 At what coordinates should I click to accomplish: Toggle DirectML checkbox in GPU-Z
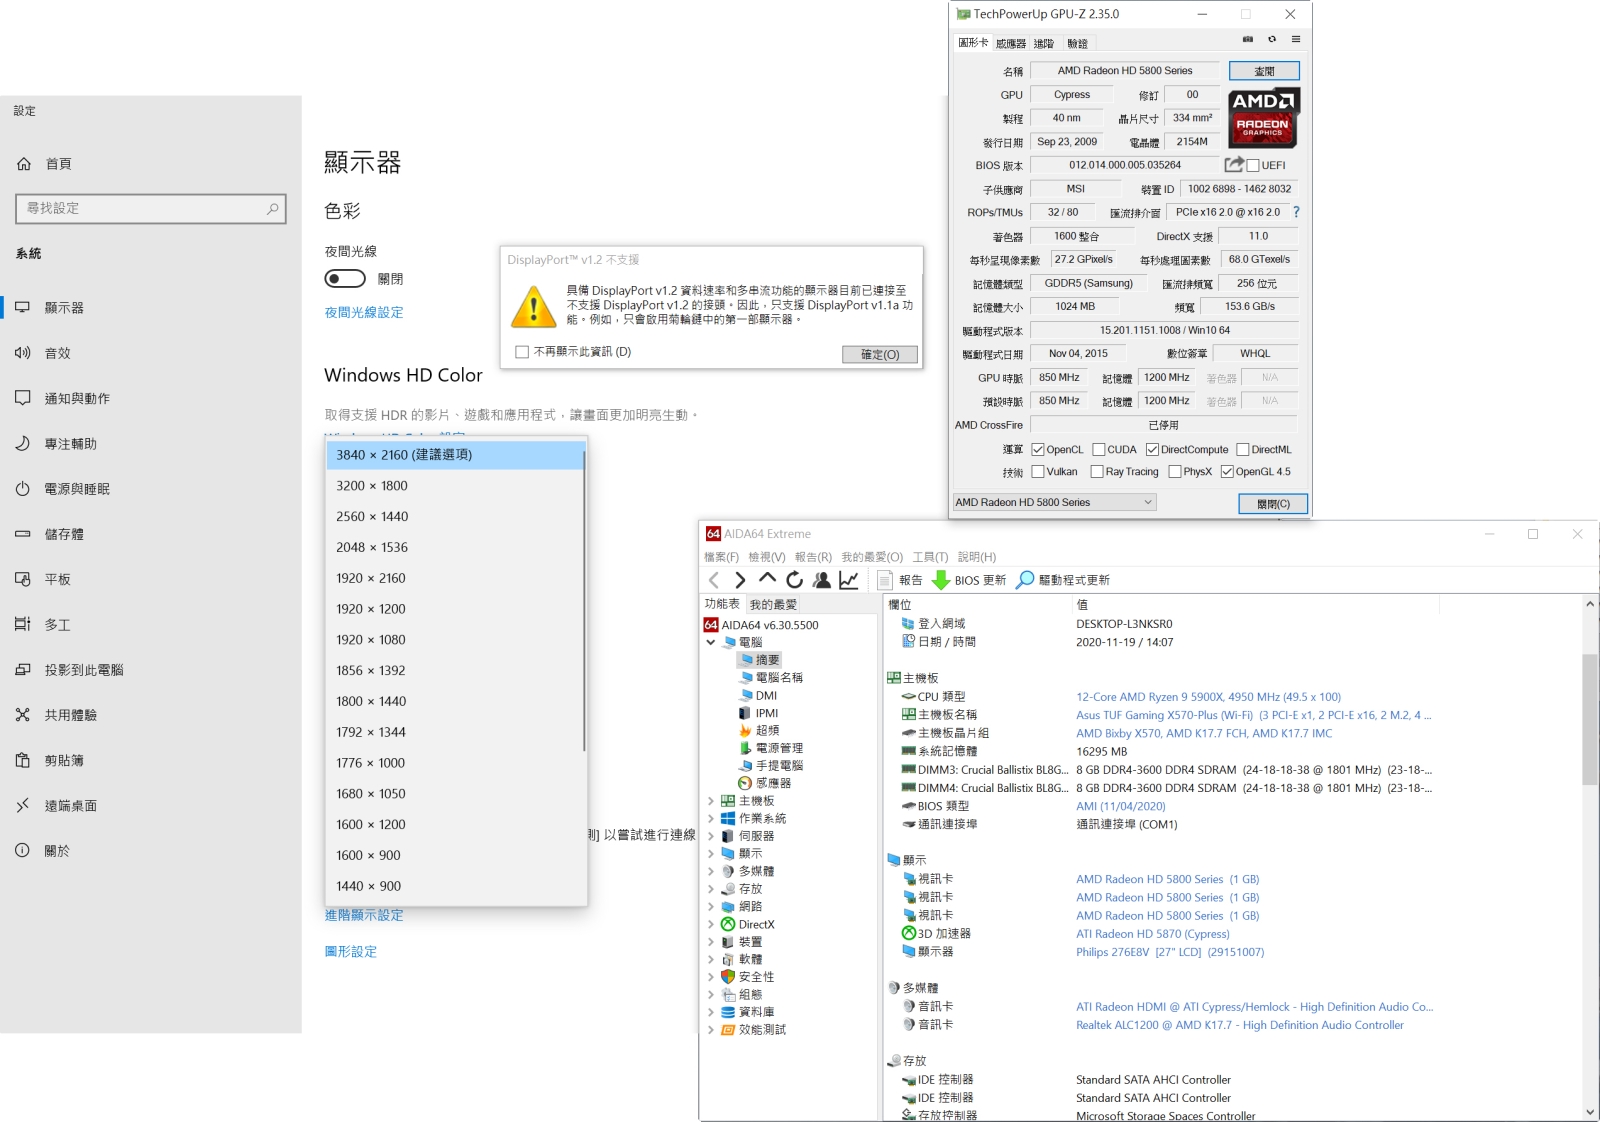point(1243,450)
